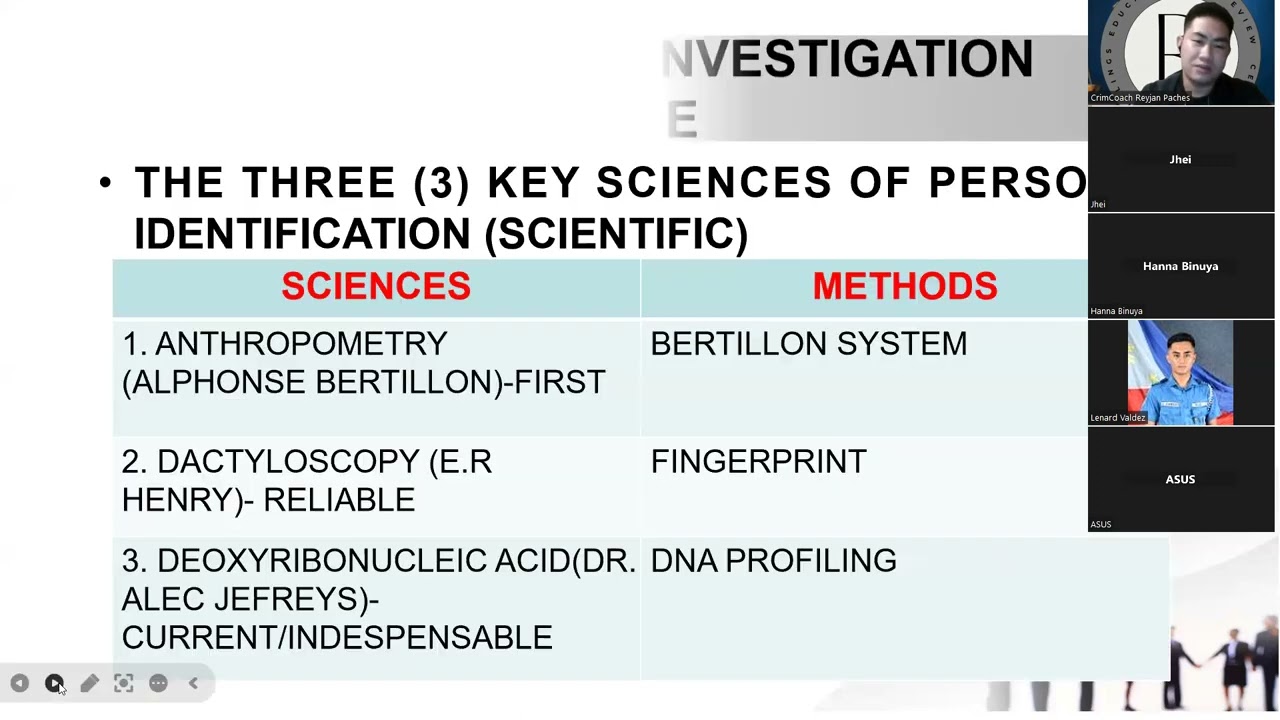Select CrimCoach Reyjan Paches video tile
Viewport: 1280px width, 720px height.
1181,52
